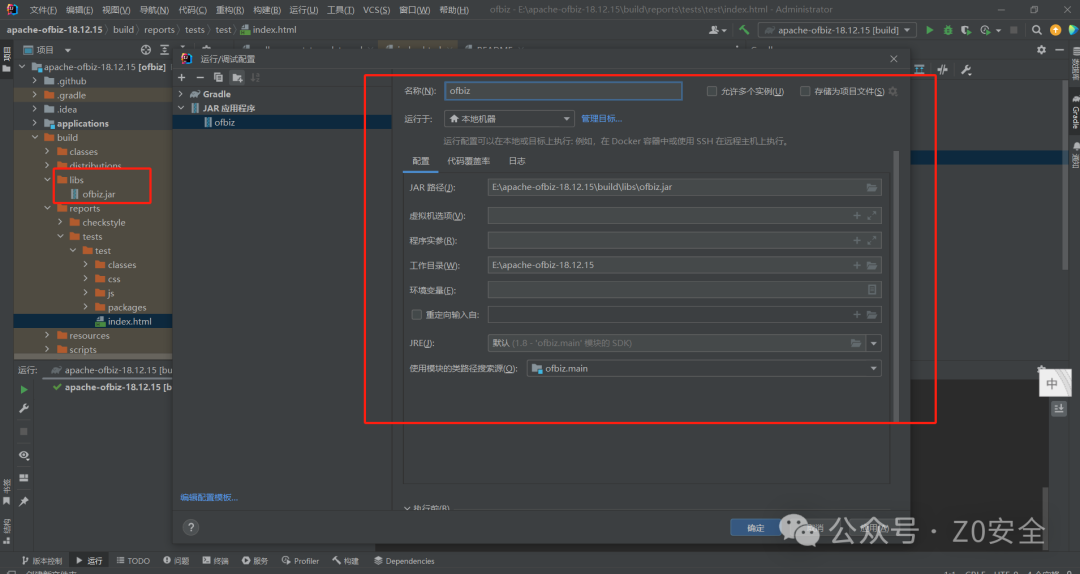Click expand-all icon in project panel header

[x=164, y=50]
